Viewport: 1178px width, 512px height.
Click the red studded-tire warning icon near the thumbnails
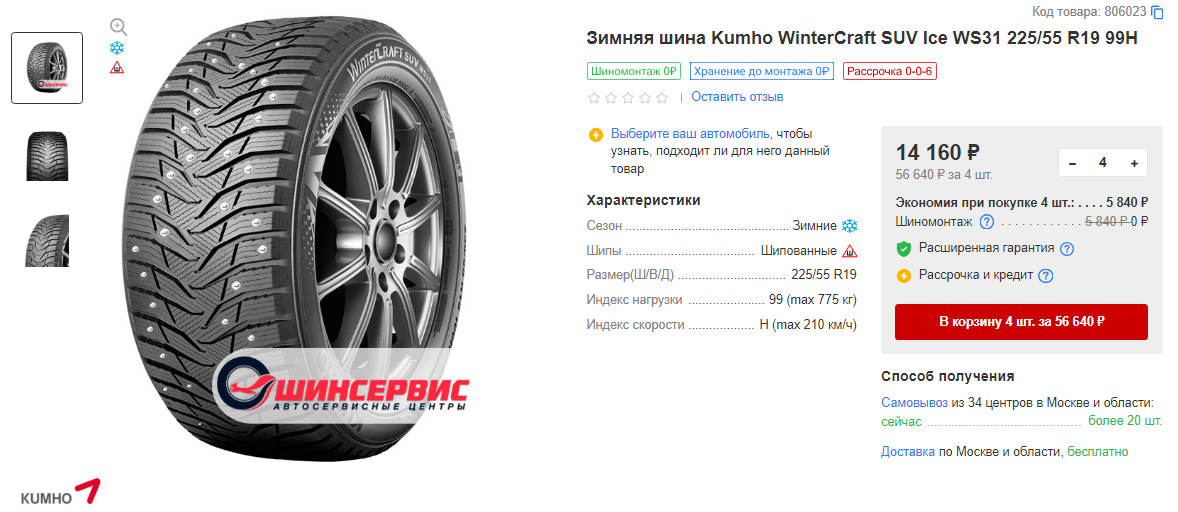tap(117, 68)
